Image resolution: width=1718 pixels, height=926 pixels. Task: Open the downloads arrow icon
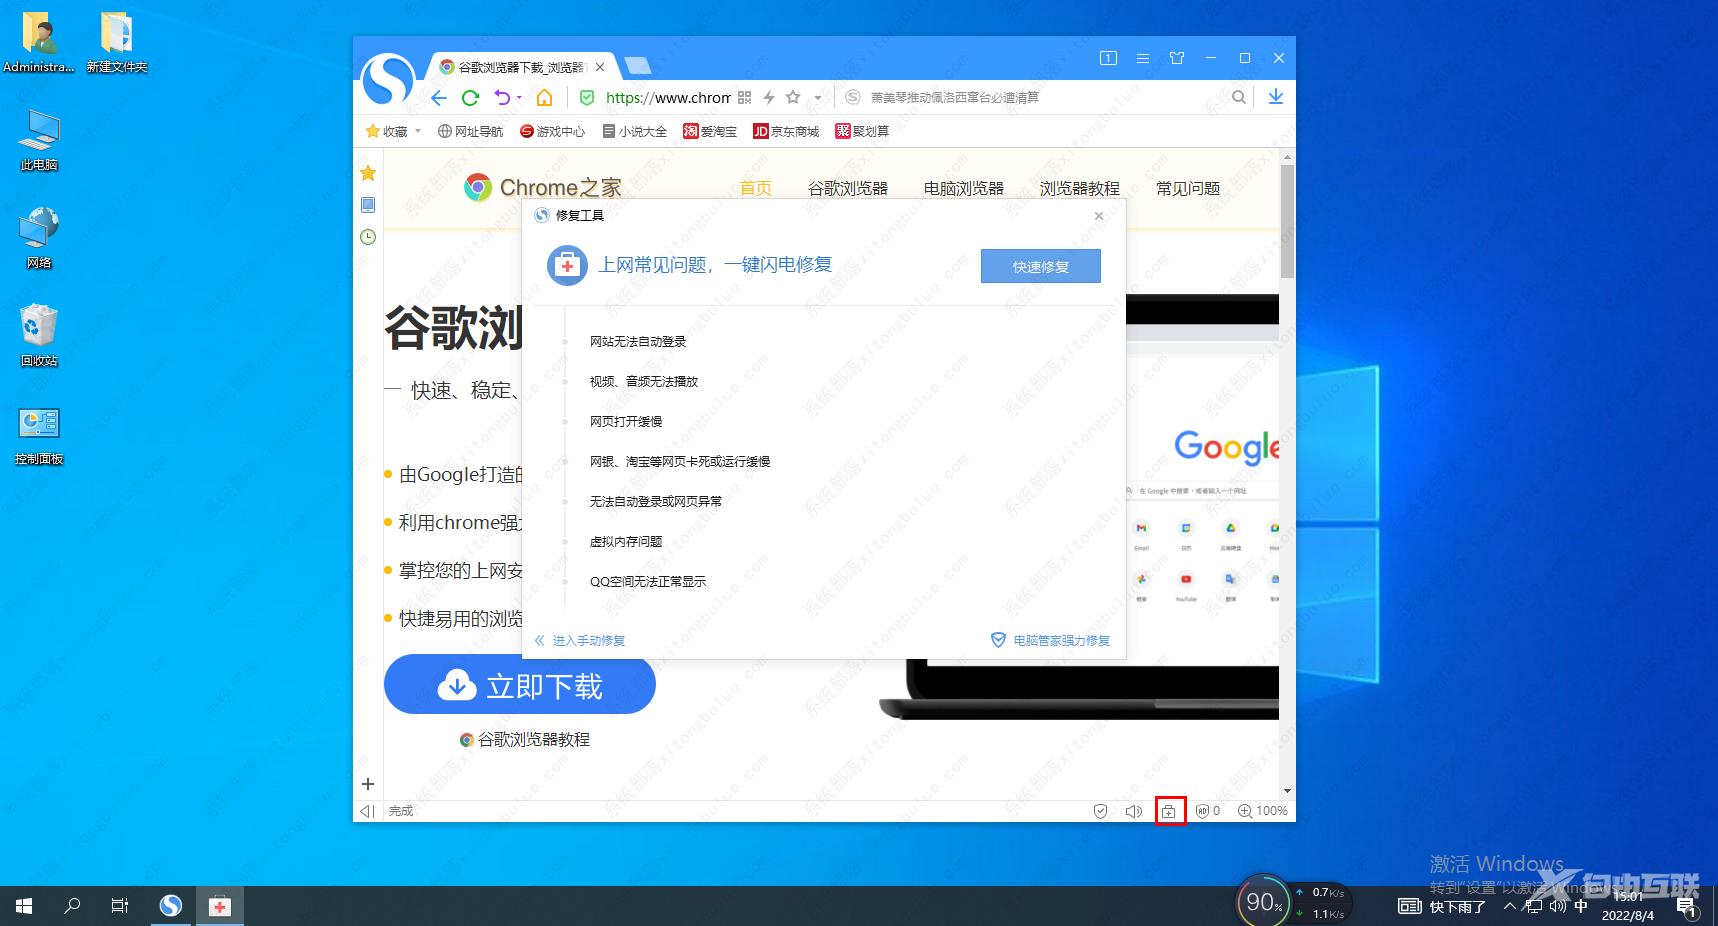(1275, 97)
